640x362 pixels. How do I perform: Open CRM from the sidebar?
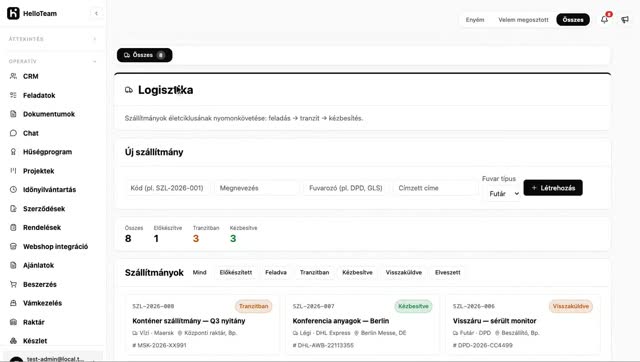53,76
